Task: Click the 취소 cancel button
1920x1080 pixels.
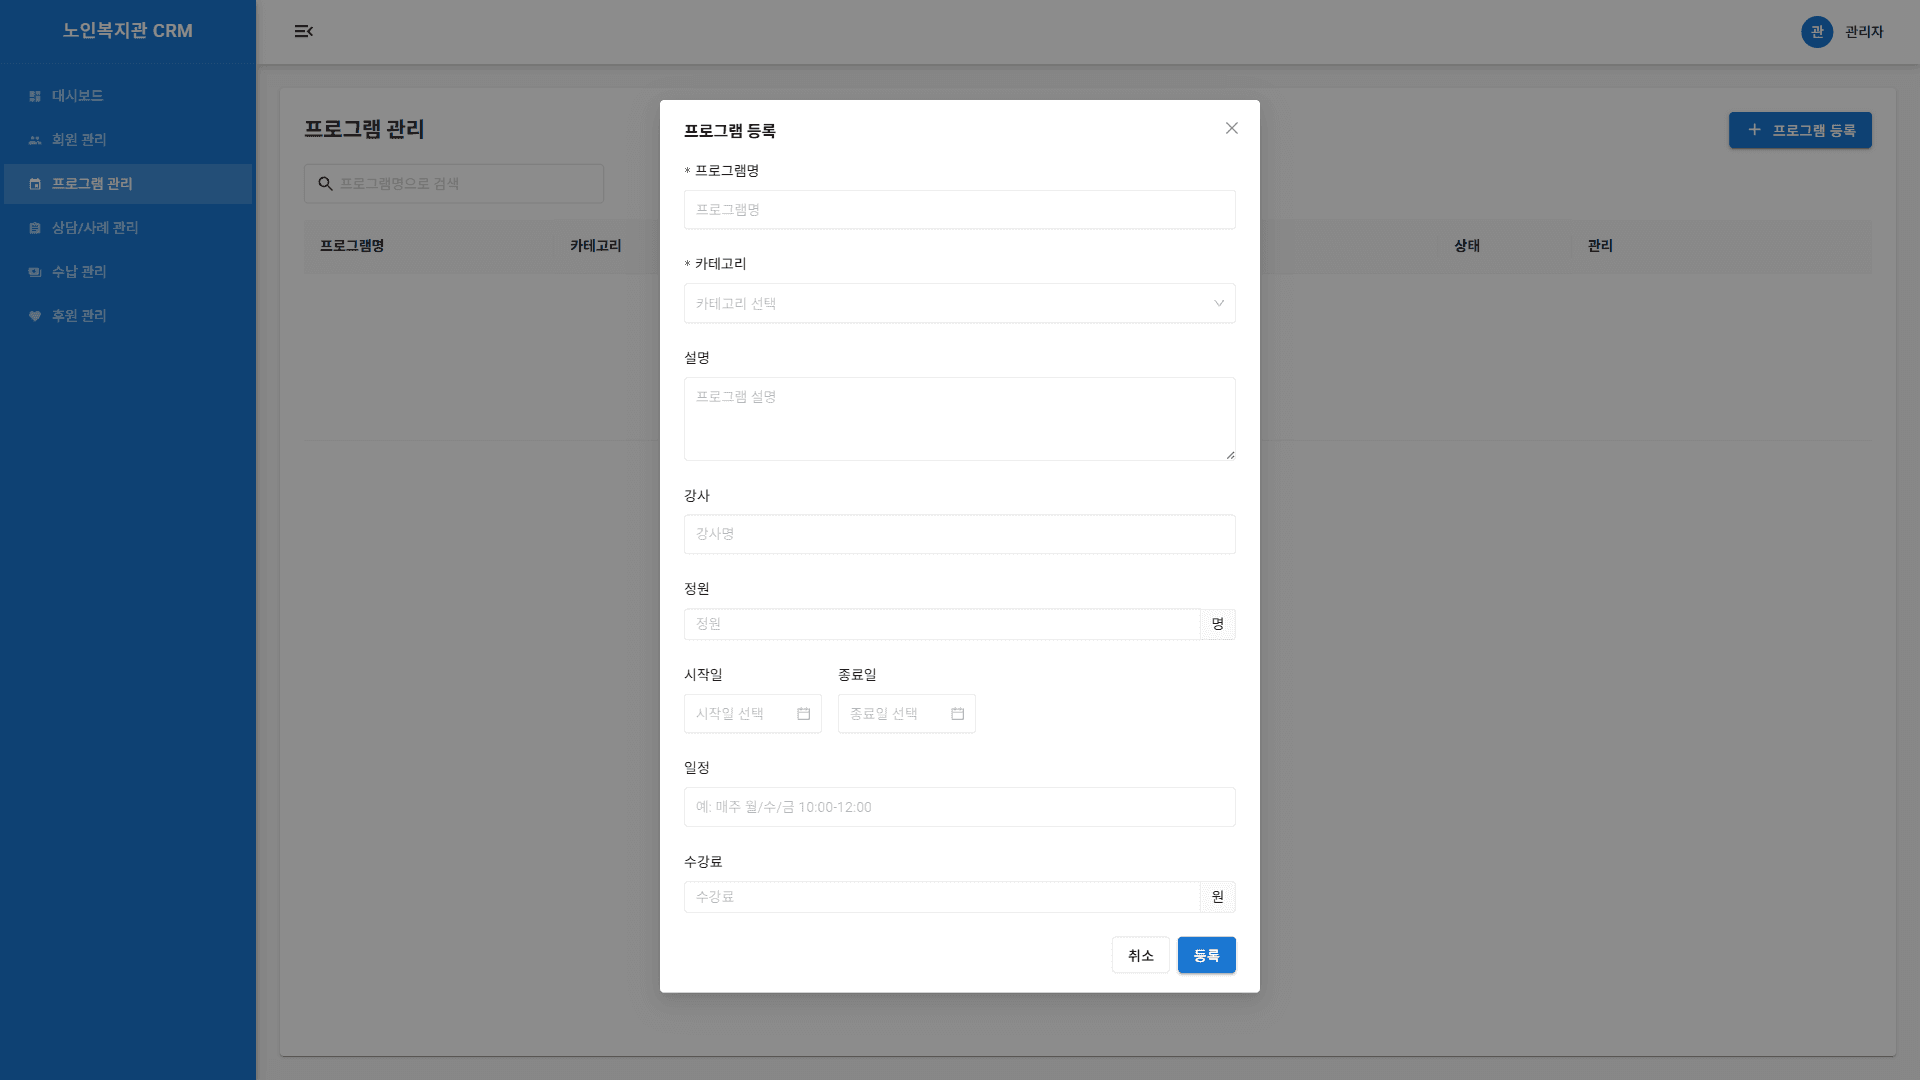Action: [x=1140, y=955]
